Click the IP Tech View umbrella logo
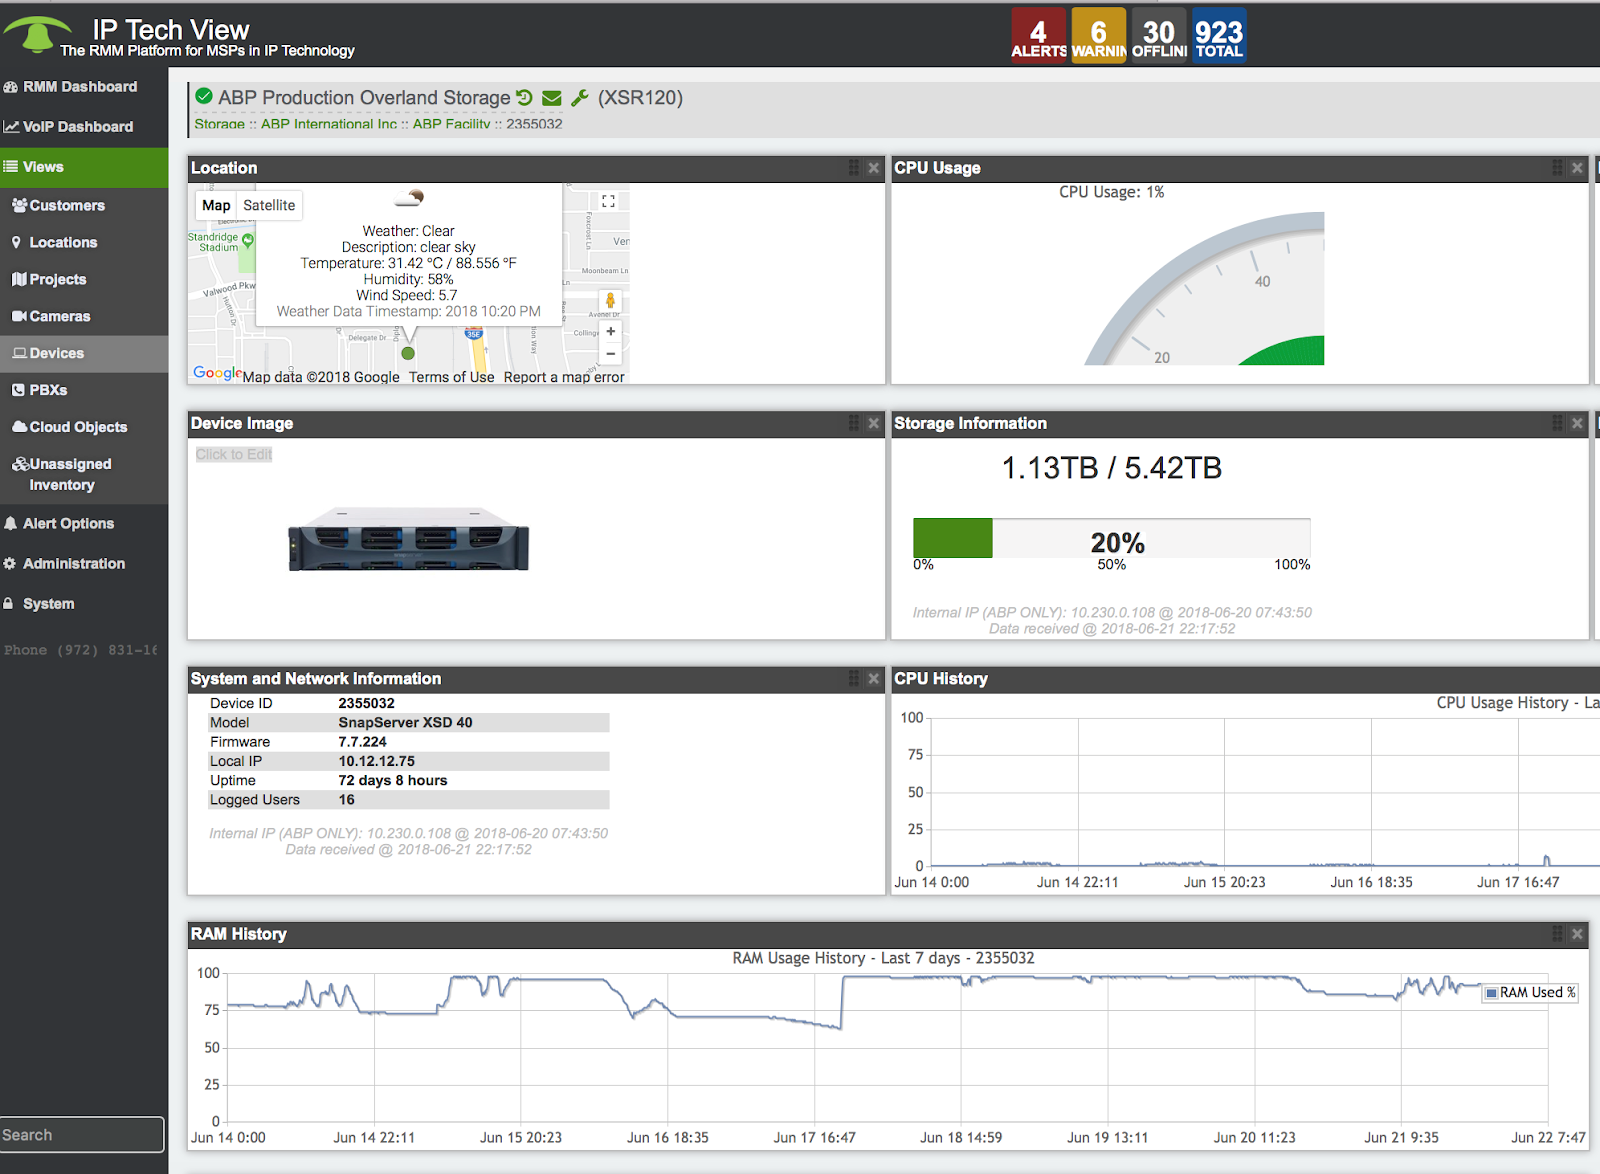Viewport: 1600px width, 1174px height. (38, 34)
